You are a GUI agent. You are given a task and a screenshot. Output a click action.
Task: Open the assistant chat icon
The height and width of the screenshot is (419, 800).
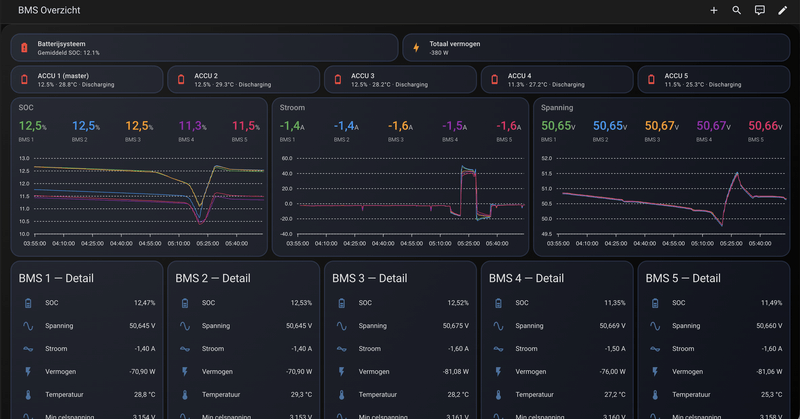760,10
